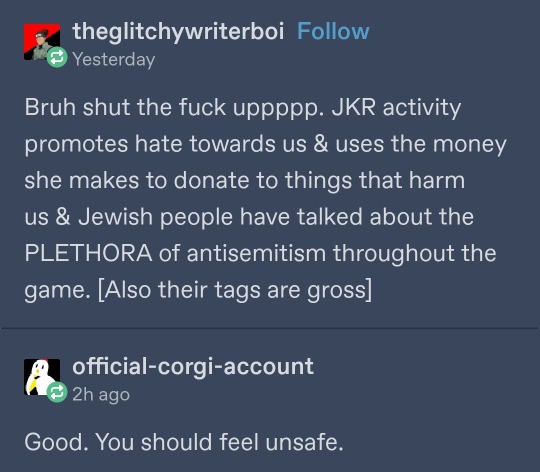Follow theglitchywriterboi

point(333,31)
